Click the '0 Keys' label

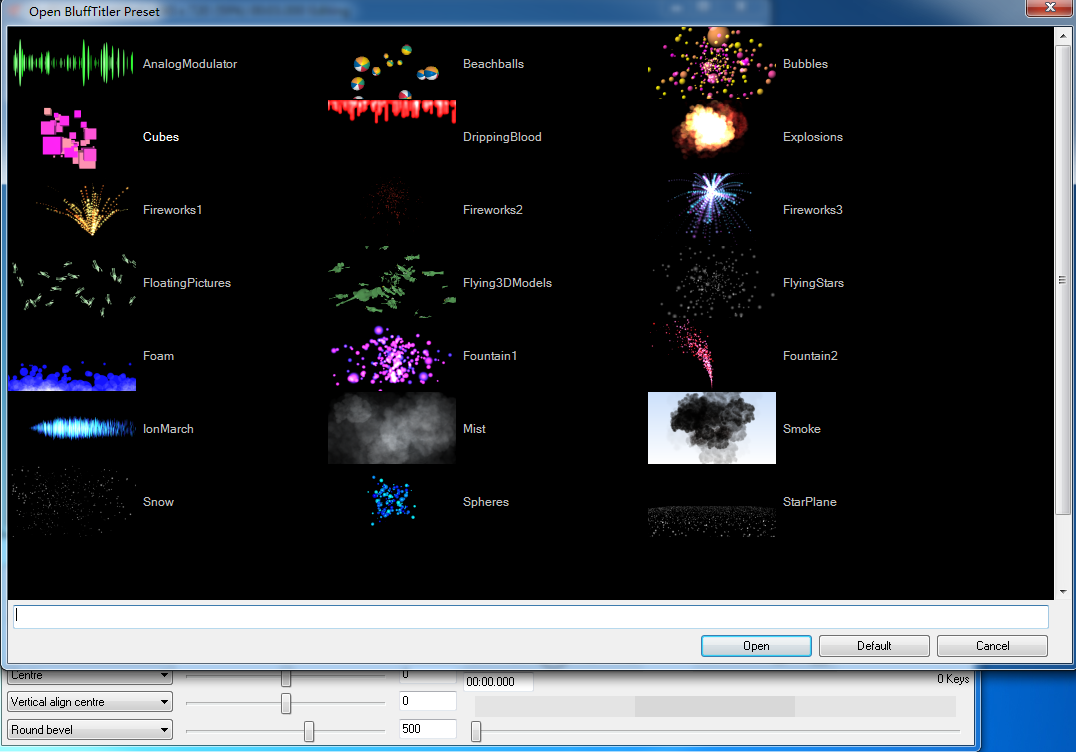[953, 679]
